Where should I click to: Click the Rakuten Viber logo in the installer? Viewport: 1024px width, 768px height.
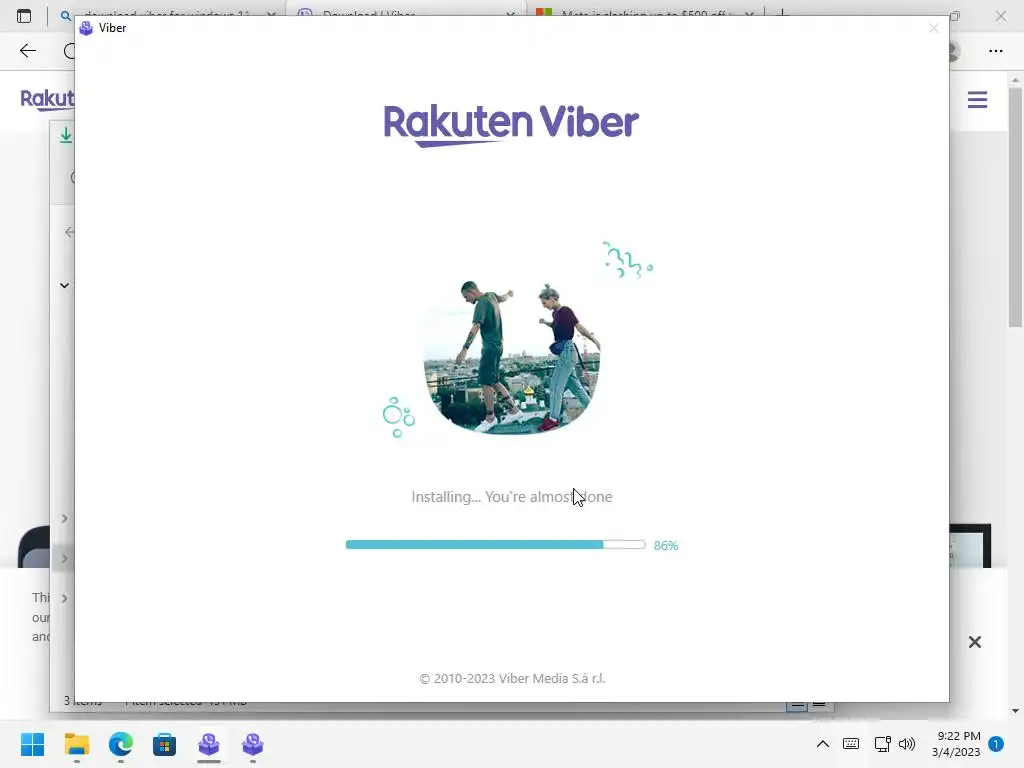tap(511, 124)
